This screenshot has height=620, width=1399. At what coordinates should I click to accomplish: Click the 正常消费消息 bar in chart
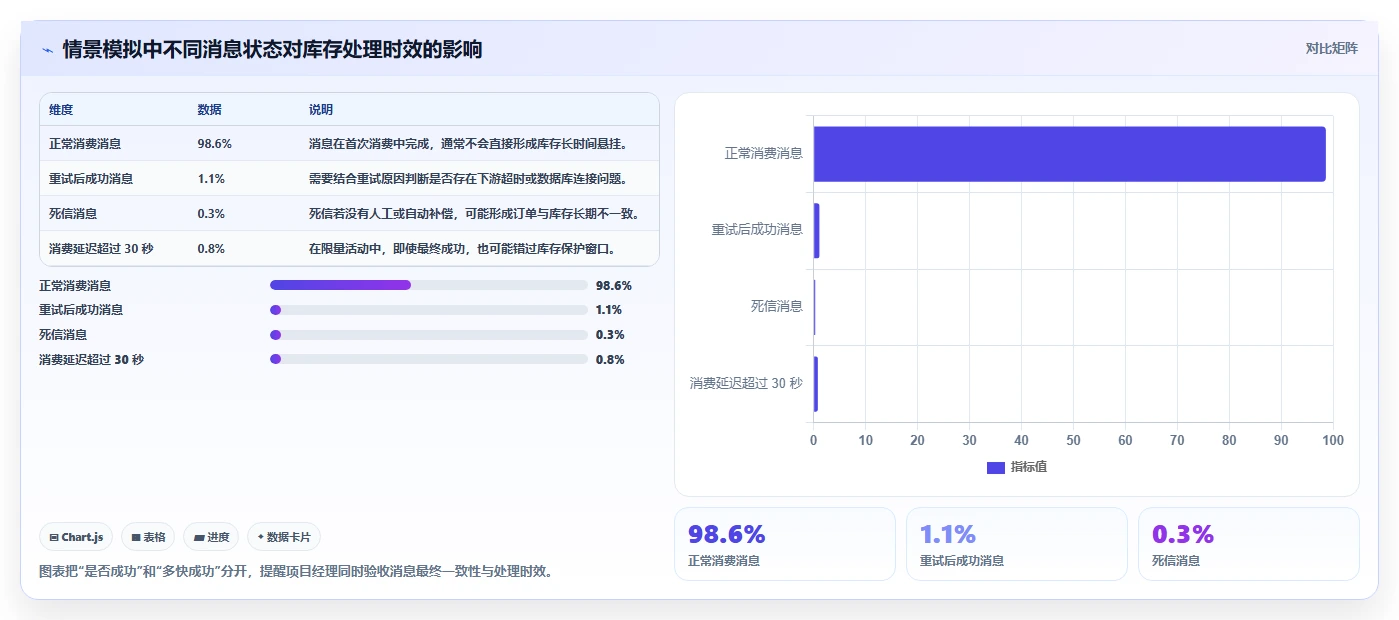(x=1069, y=154)
